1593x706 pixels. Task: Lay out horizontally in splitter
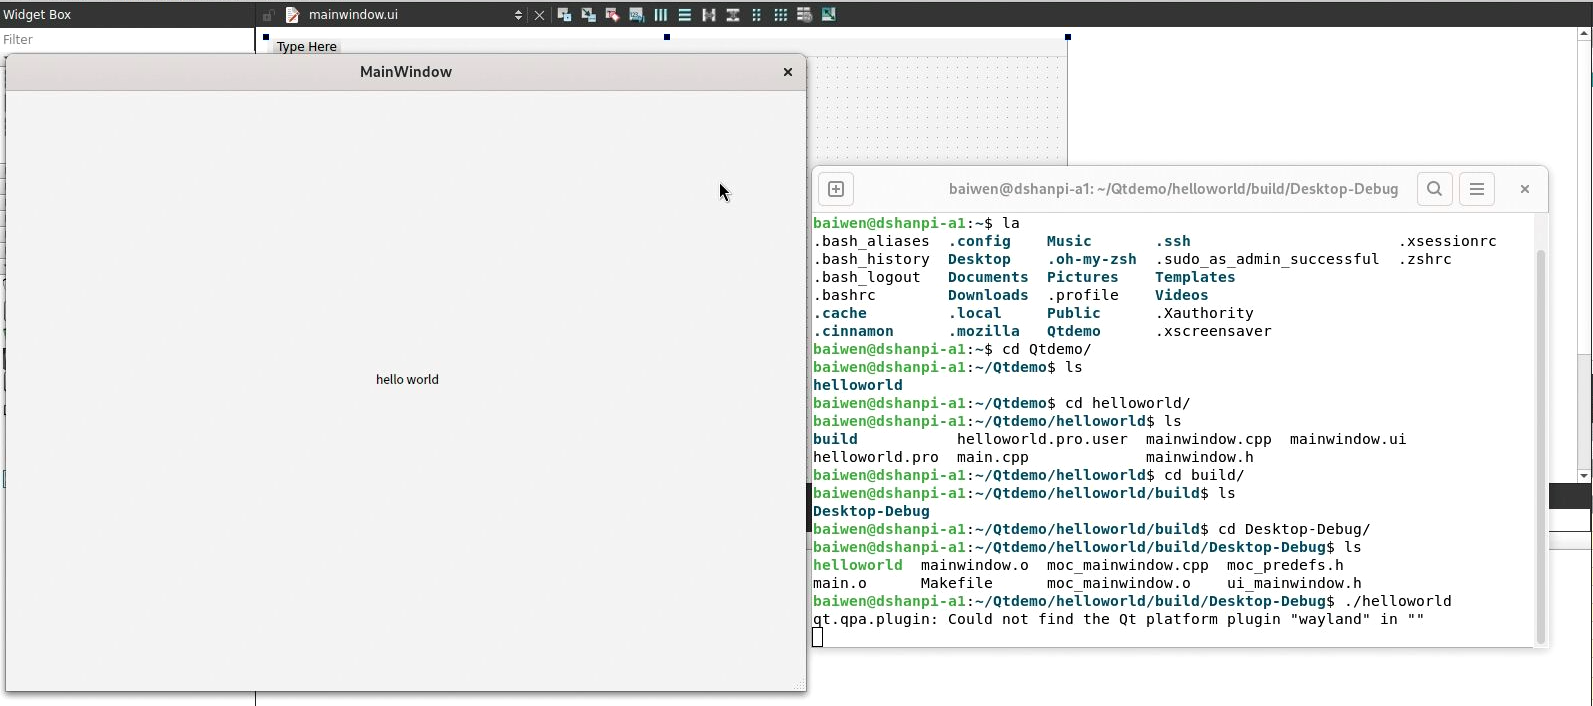pos(709,15)
